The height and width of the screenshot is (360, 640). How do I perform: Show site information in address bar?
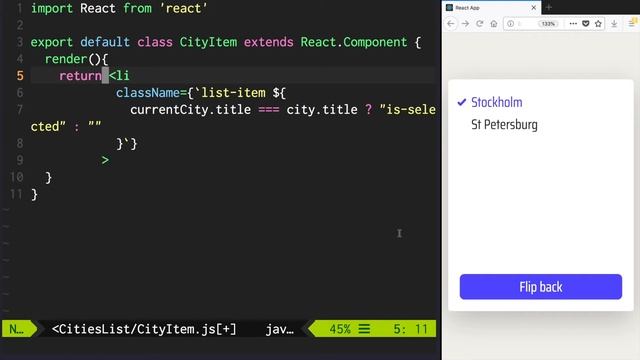tap(510, 24)
